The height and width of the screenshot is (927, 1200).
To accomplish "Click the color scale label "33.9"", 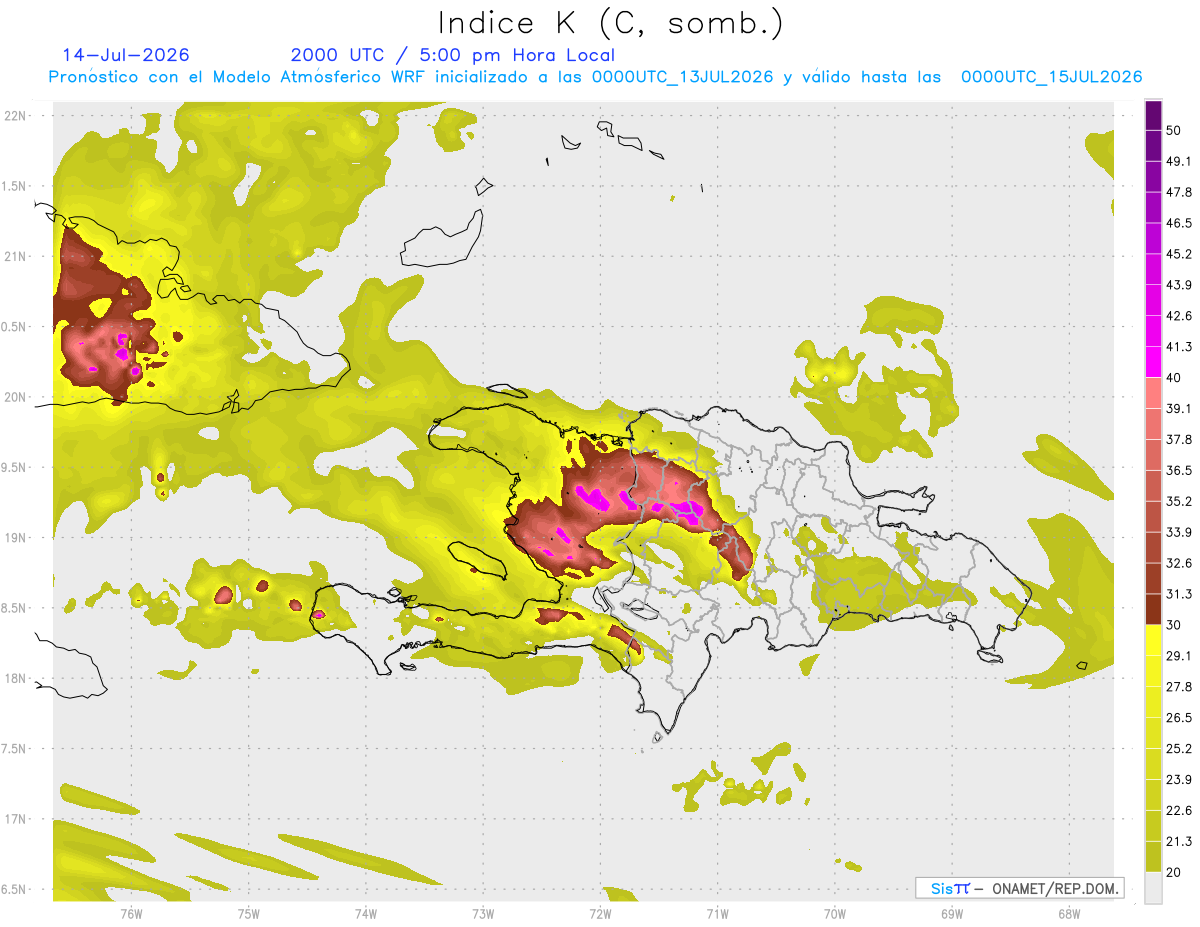I will pyautogui.click(x=1179, y=533).
